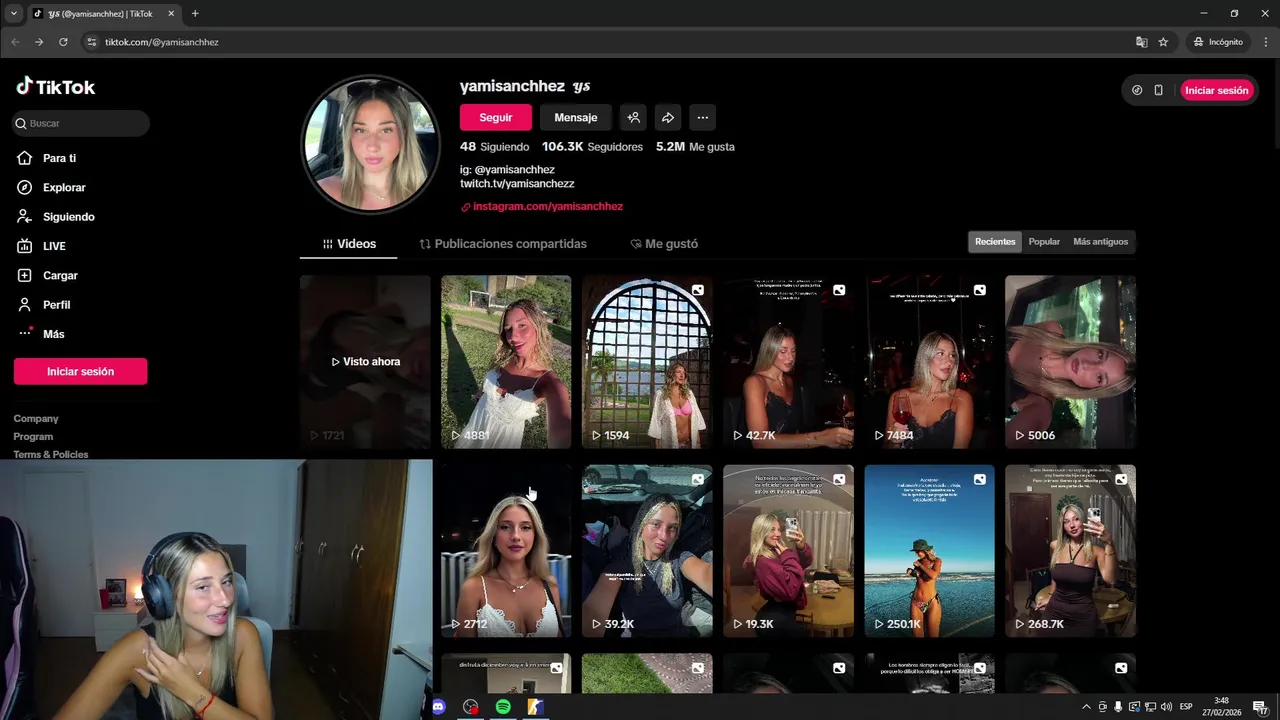Screen dimensions: 1280x720
Task: Click the TikTok logo in the sidebar
Action: 55,87
